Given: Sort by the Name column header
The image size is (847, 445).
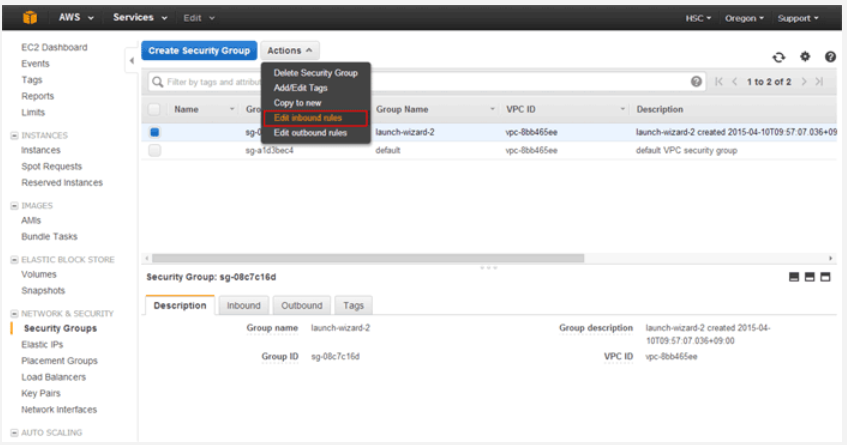Looking at the screenshot, I should [x=186, y=109].
